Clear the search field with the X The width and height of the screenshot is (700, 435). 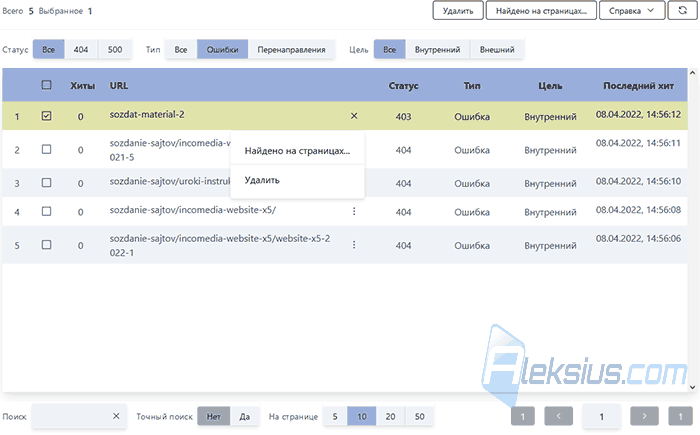(x=116, y=416)
